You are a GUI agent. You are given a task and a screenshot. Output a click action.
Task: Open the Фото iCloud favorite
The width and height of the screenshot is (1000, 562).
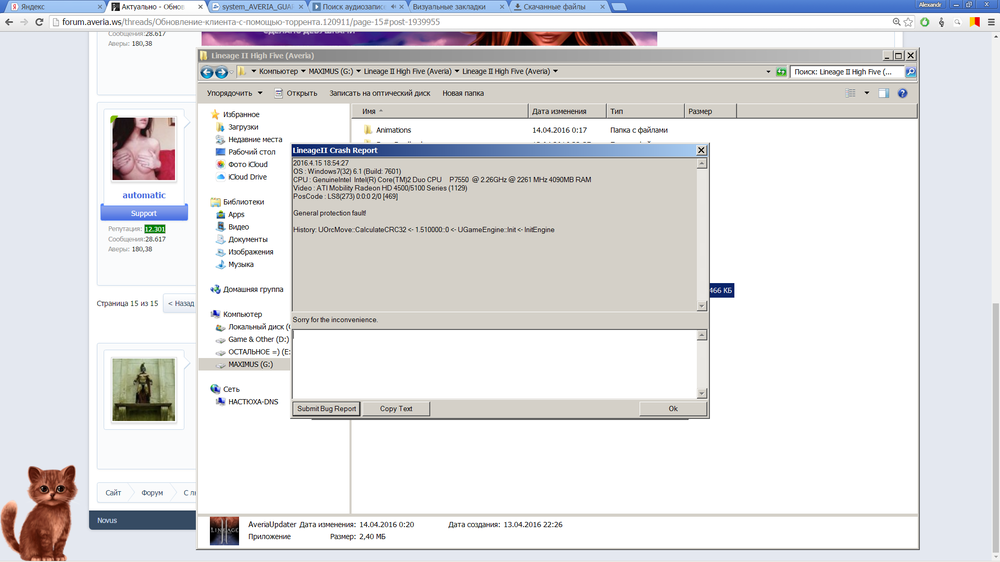[247, 164]
